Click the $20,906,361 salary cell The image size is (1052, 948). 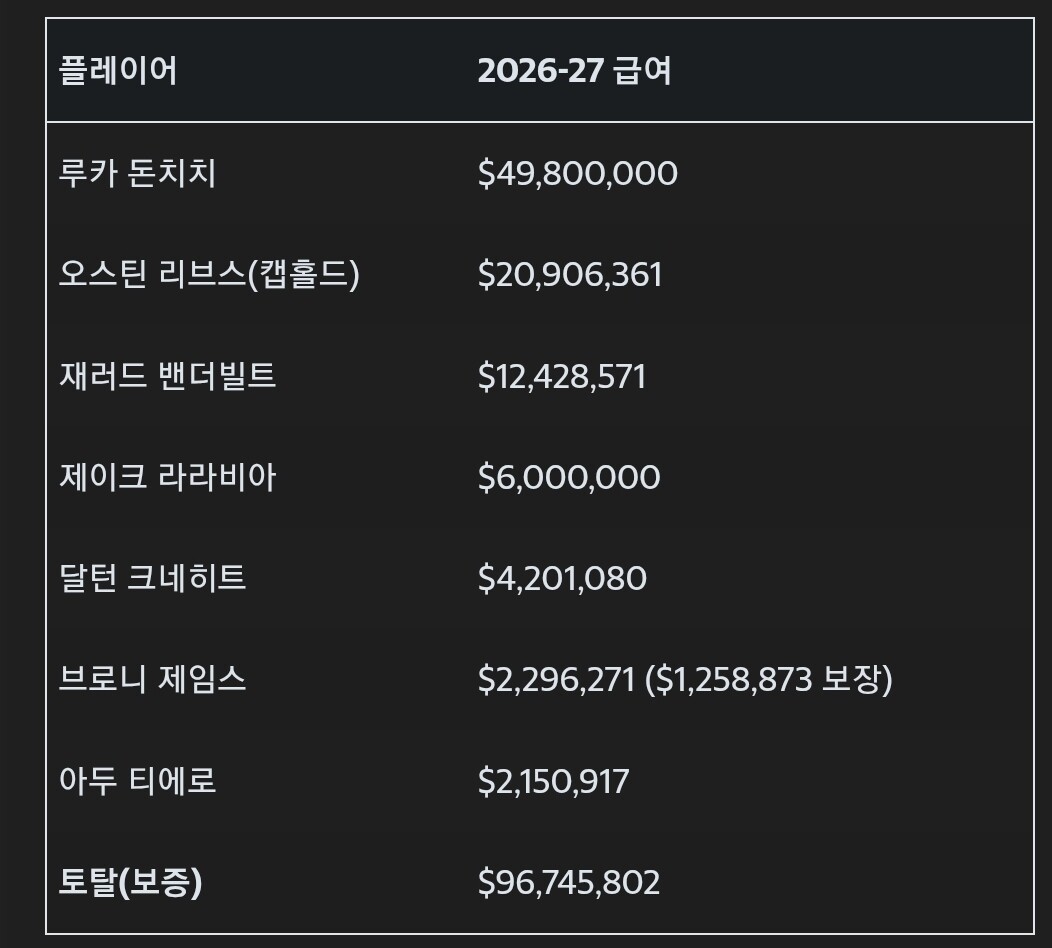[x=570, y=274]
